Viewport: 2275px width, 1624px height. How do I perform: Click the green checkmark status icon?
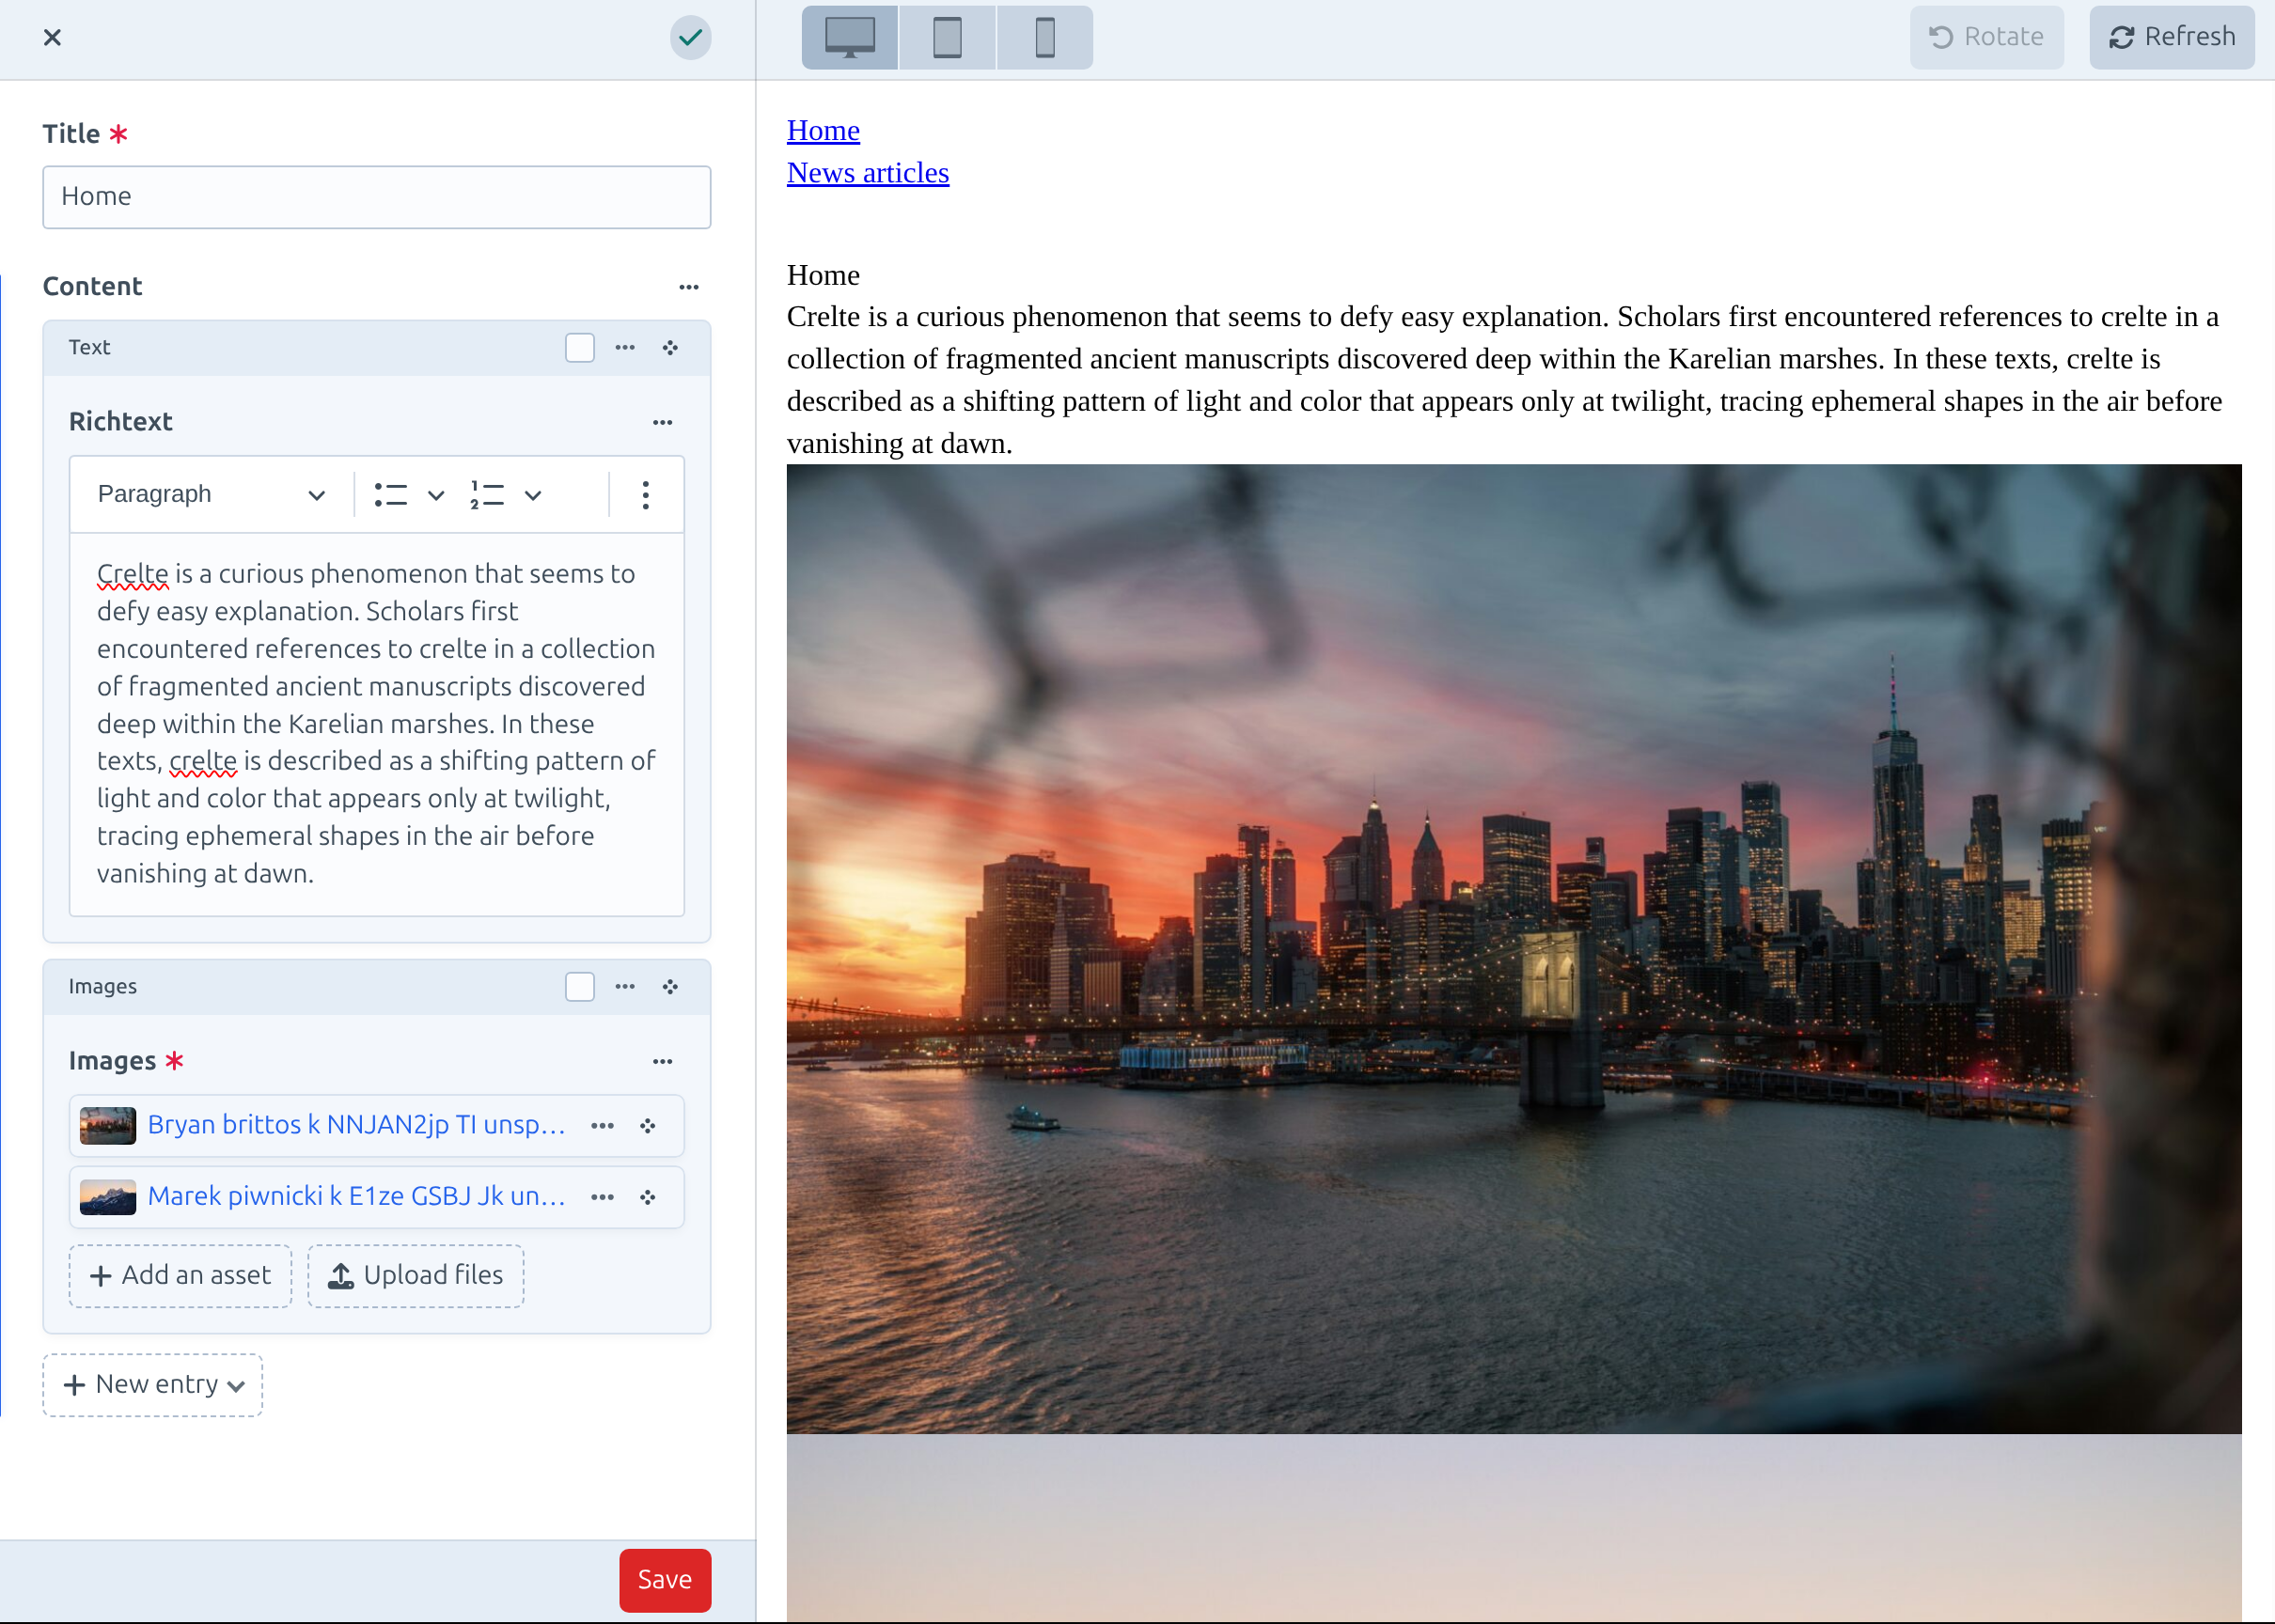[690, 38]
